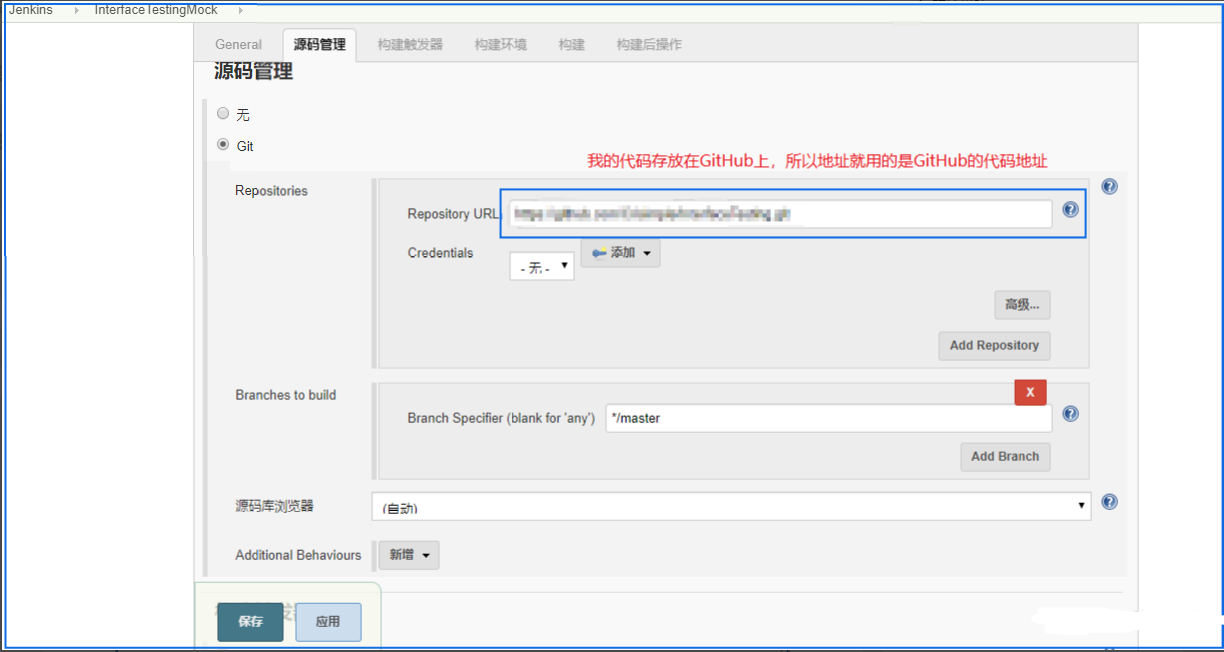Switch to the 构建环境 tab
Screen dimensions: 1224x652
(501, 44)
